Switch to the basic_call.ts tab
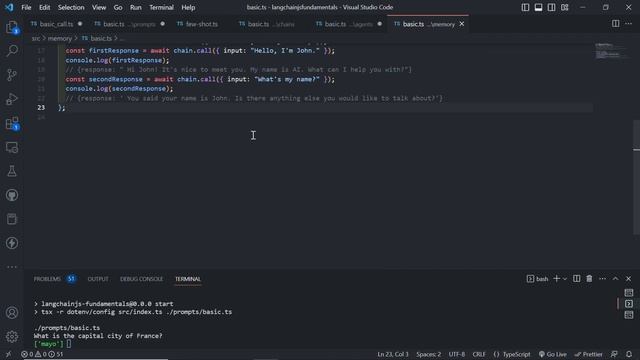640x360 pixels. (x=56, y=24)
